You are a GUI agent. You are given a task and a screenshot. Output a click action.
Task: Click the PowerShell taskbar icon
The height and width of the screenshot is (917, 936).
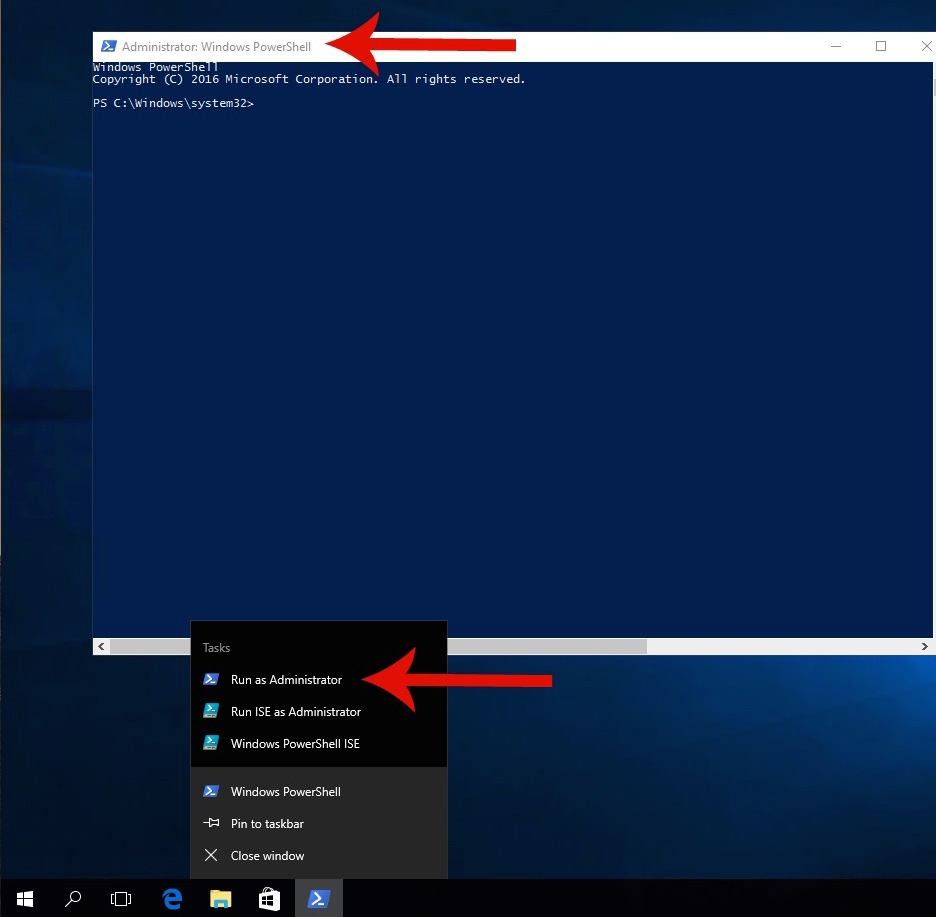(x=319, y=898)
